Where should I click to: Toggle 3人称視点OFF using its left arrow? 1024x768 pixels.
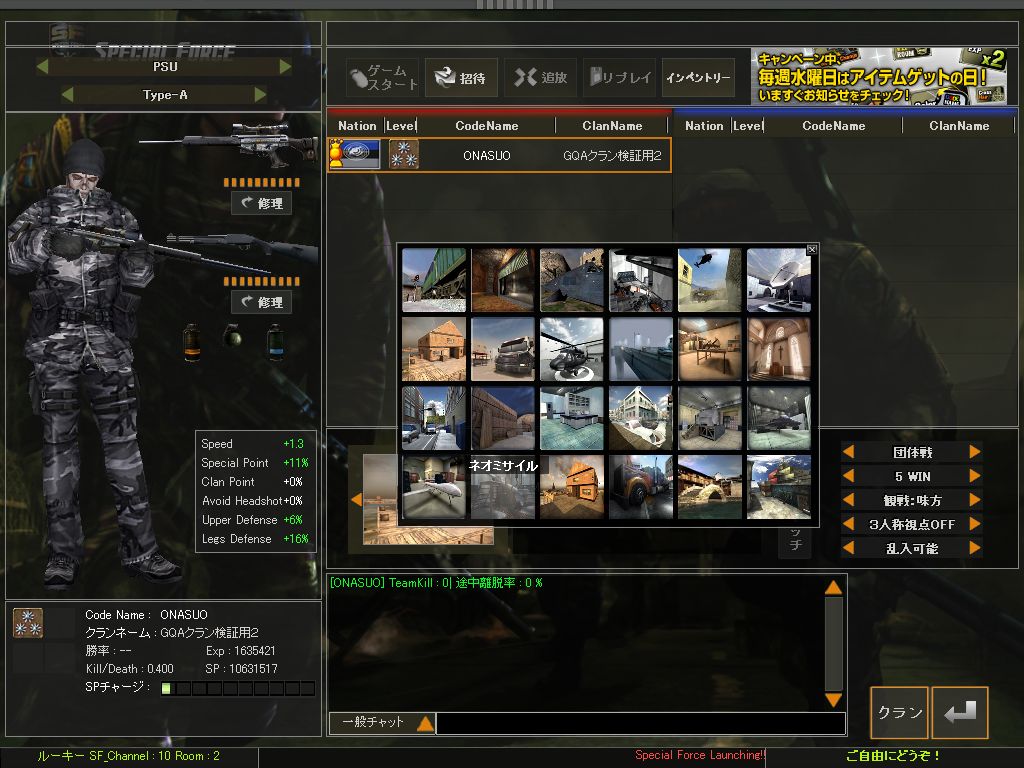pos(848,524)
